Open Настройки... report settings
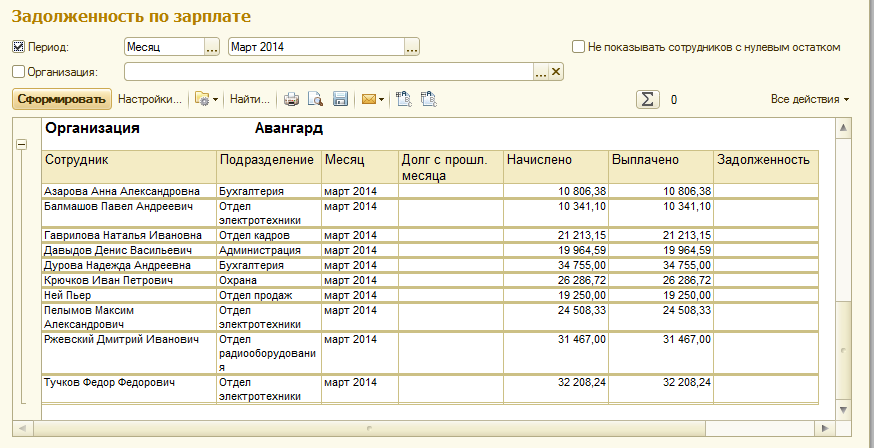 [x=150, y=99]
